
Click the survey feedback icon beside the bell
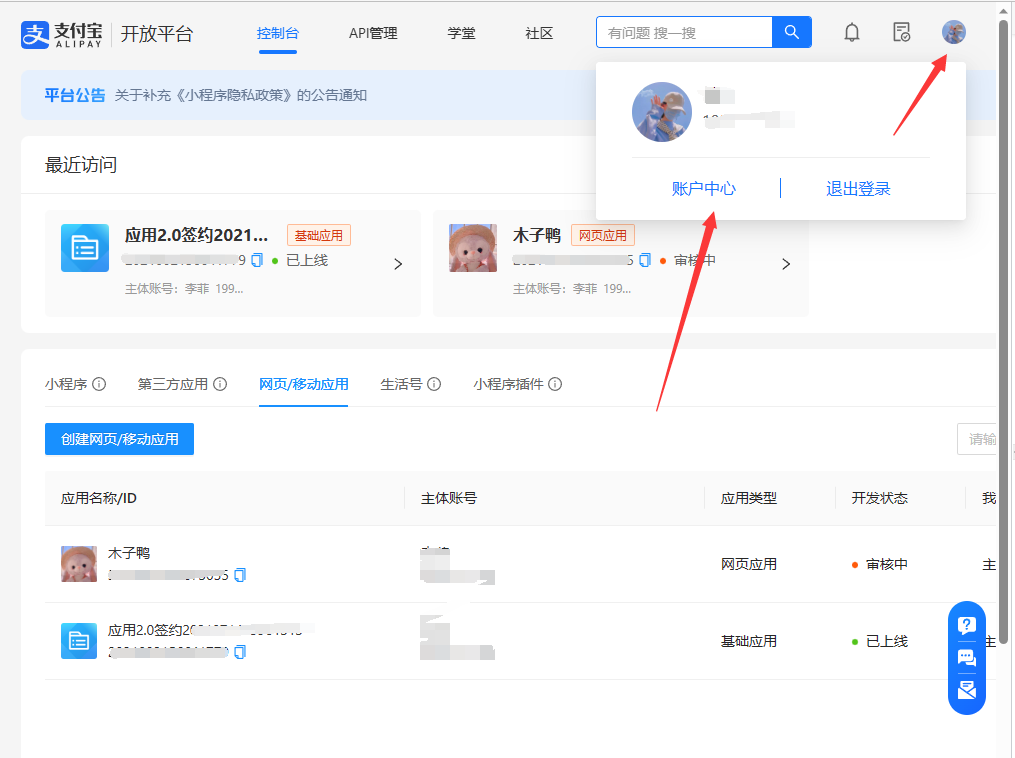click(x=901, y=32)
